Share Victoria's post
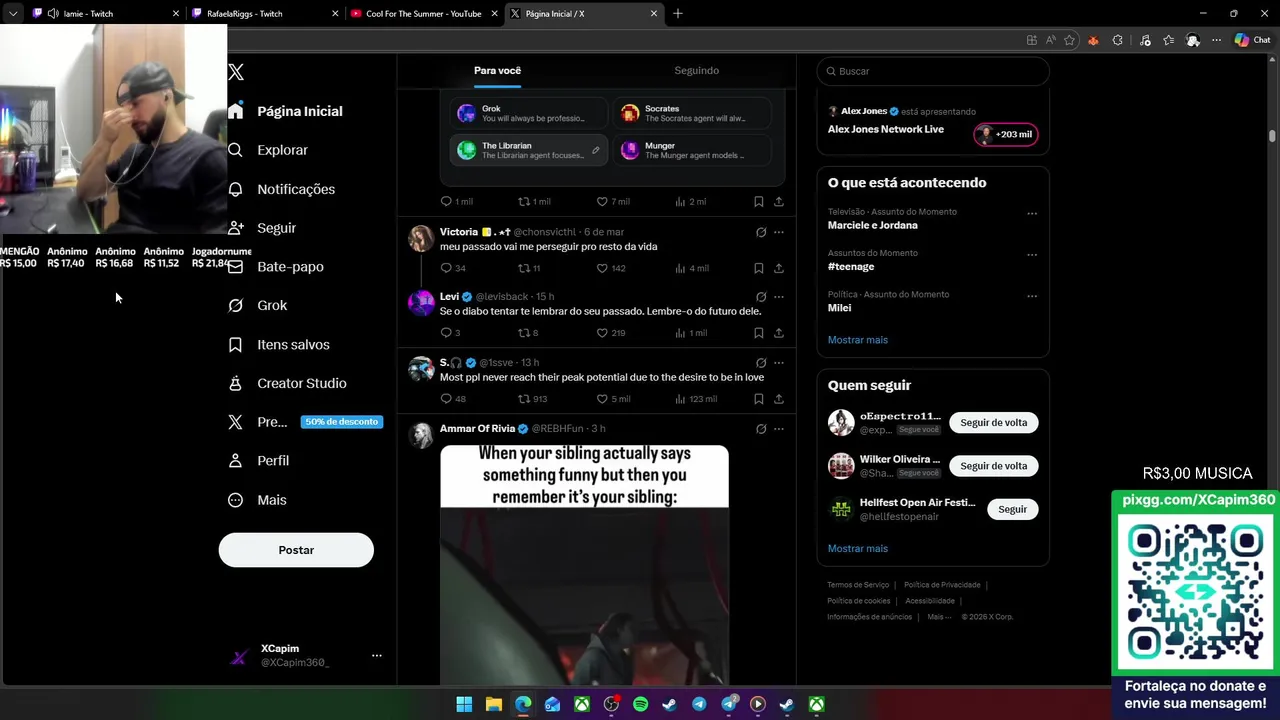This screenshot has width=1280, height=720. click(779, 268)
